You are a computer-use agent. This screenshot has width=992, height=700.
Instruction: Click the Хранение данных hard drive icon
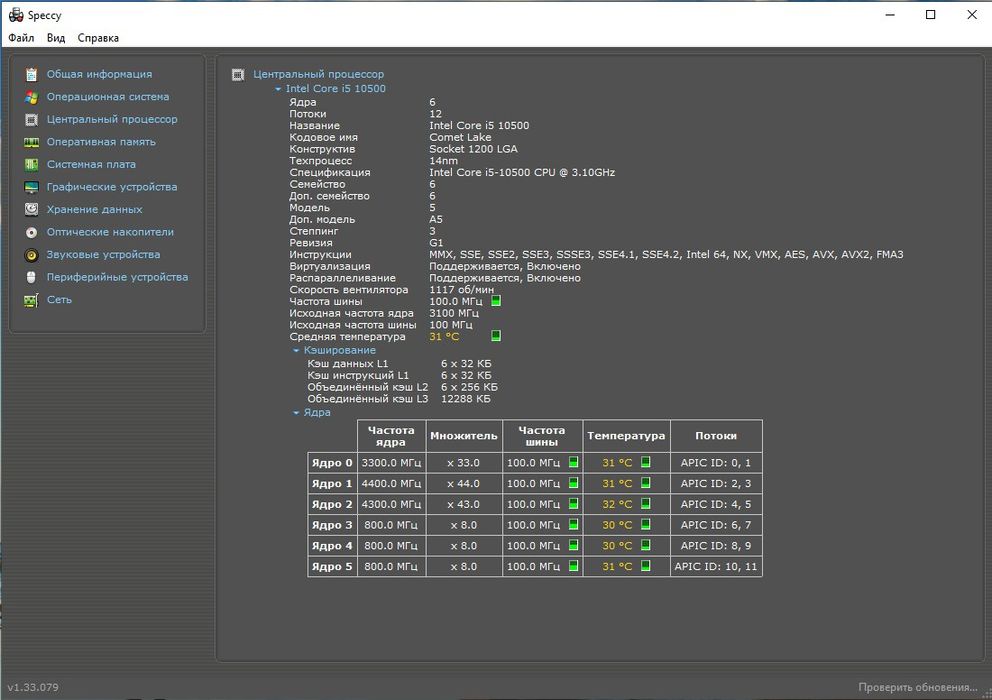[x=31, y=209]
